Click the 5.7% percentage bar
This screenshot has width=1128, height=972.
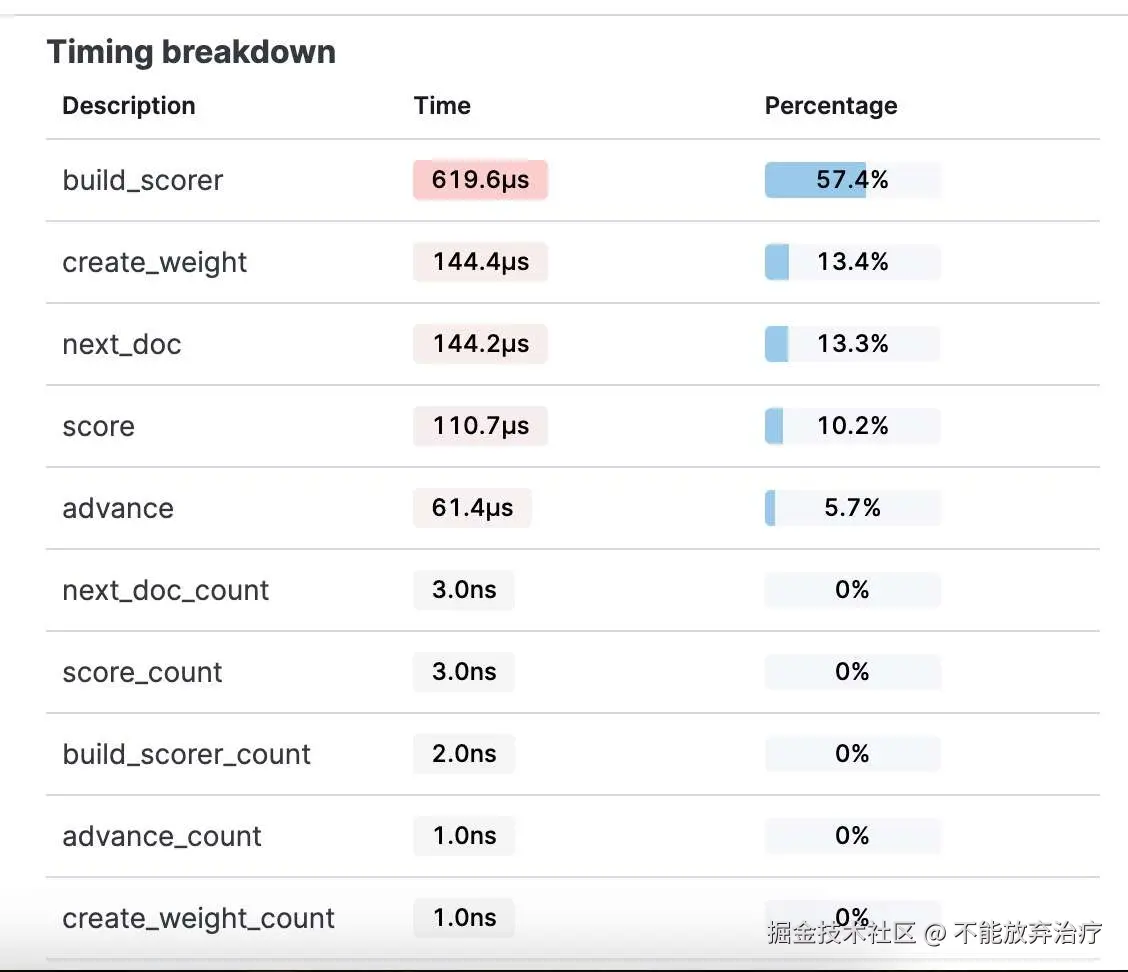click(852, 508)
